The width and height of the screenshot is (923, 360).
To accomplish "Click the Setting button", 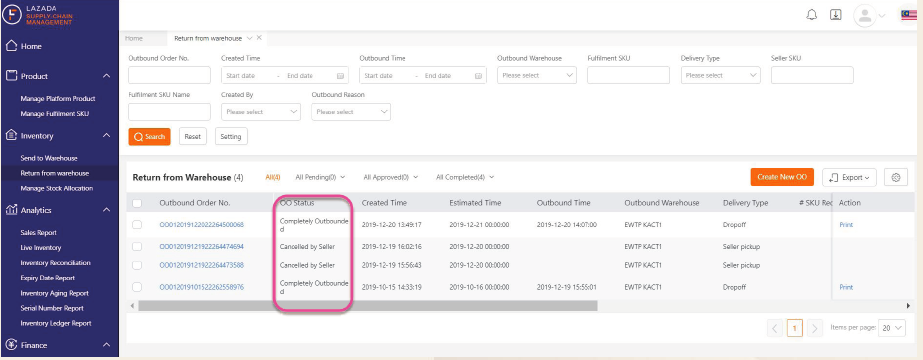I will [231, 136].
